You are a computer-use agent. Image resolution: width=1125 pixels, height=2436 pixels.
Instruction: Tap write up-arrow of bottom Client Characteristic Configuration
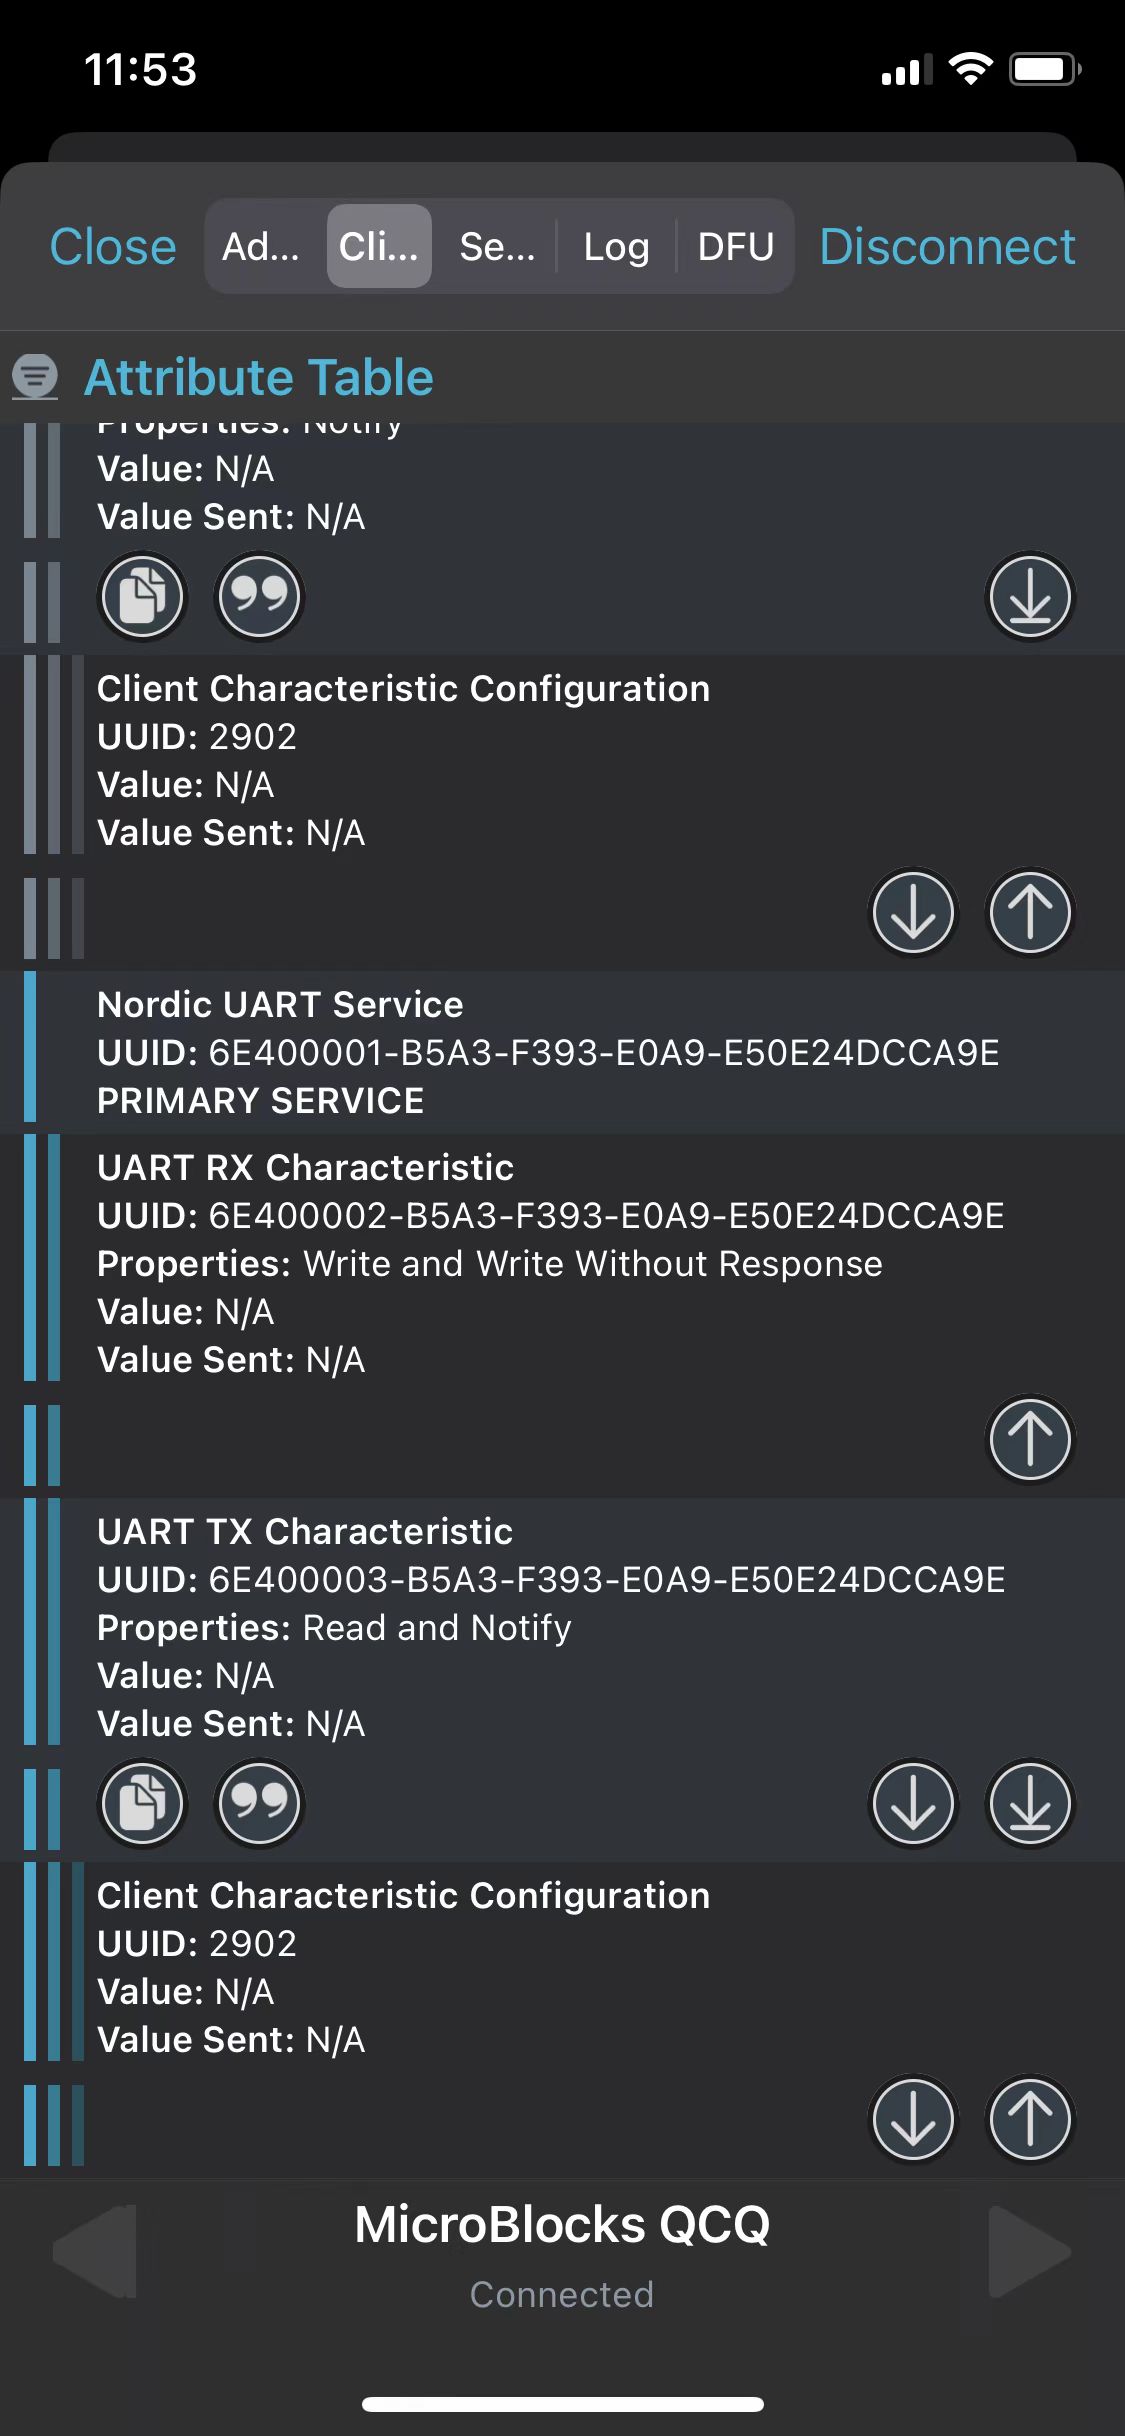tap(1030, 2119)
